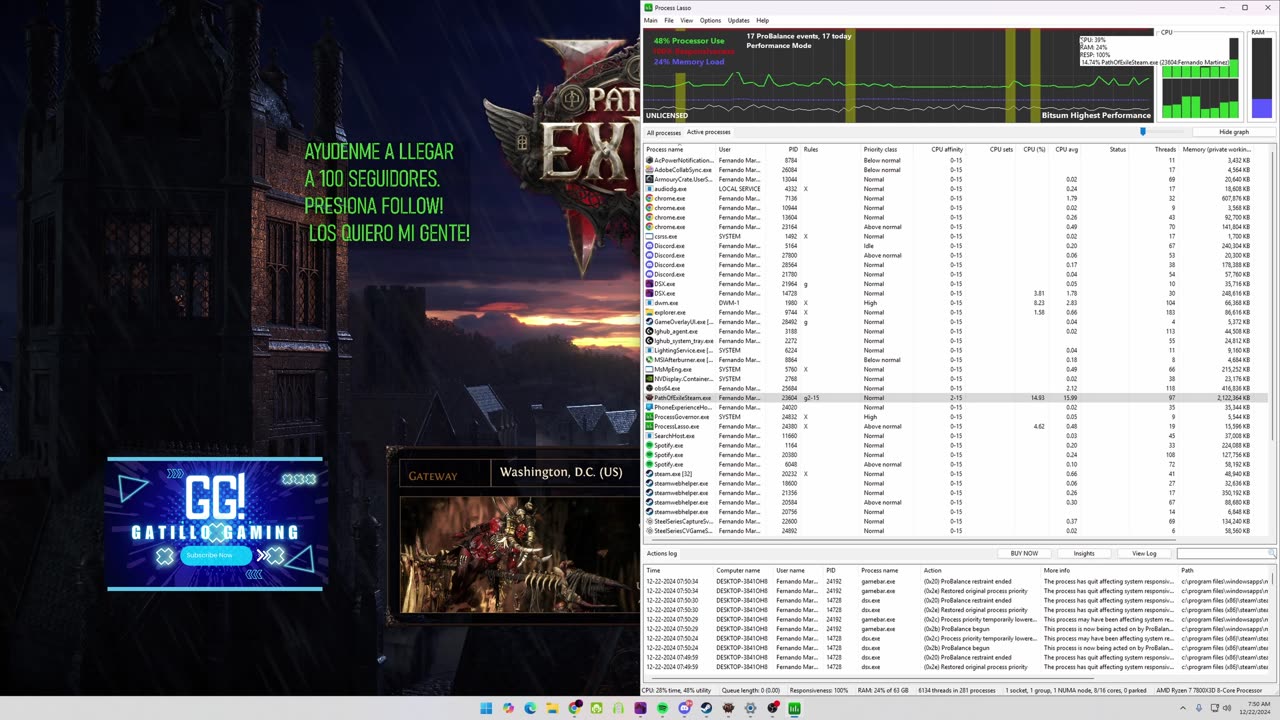Adjust the graph size slider
This screenshot has height=720, width=1280.
coord(1143,131)
